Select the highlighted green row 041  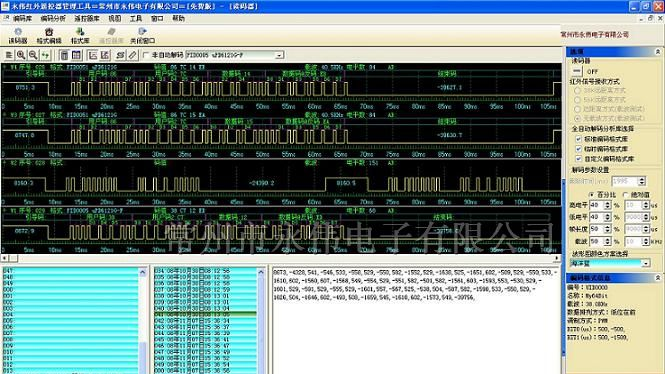point(205,314)
